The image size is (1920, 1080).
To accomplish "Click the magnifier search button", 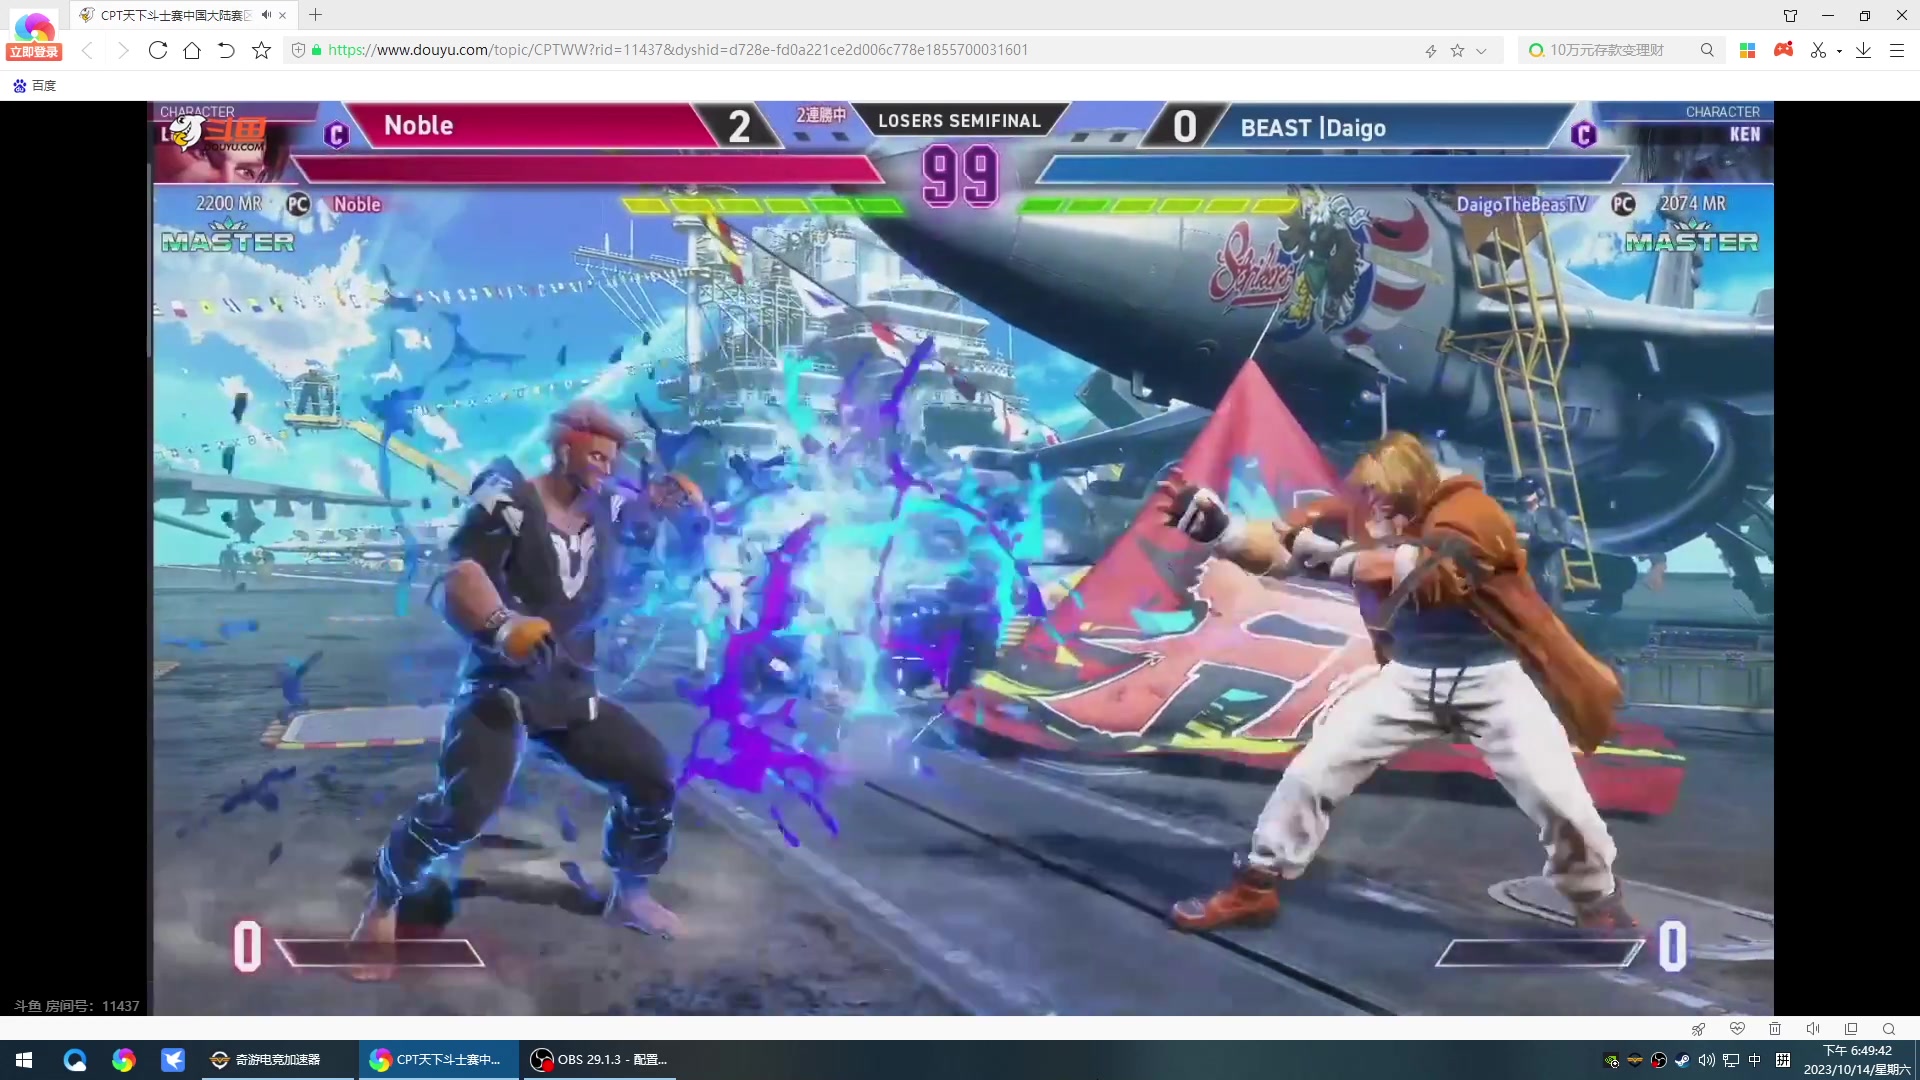I will [1707, 50].
